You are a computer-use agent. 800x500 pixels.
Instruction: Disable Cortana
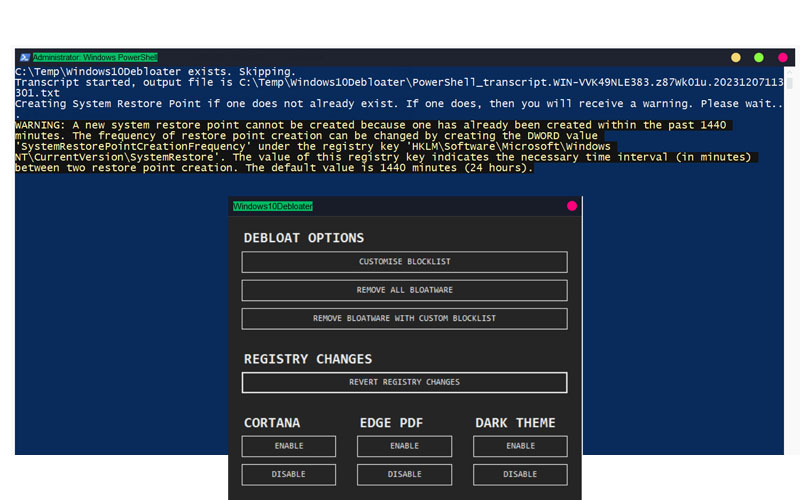(x=289, y=474)
